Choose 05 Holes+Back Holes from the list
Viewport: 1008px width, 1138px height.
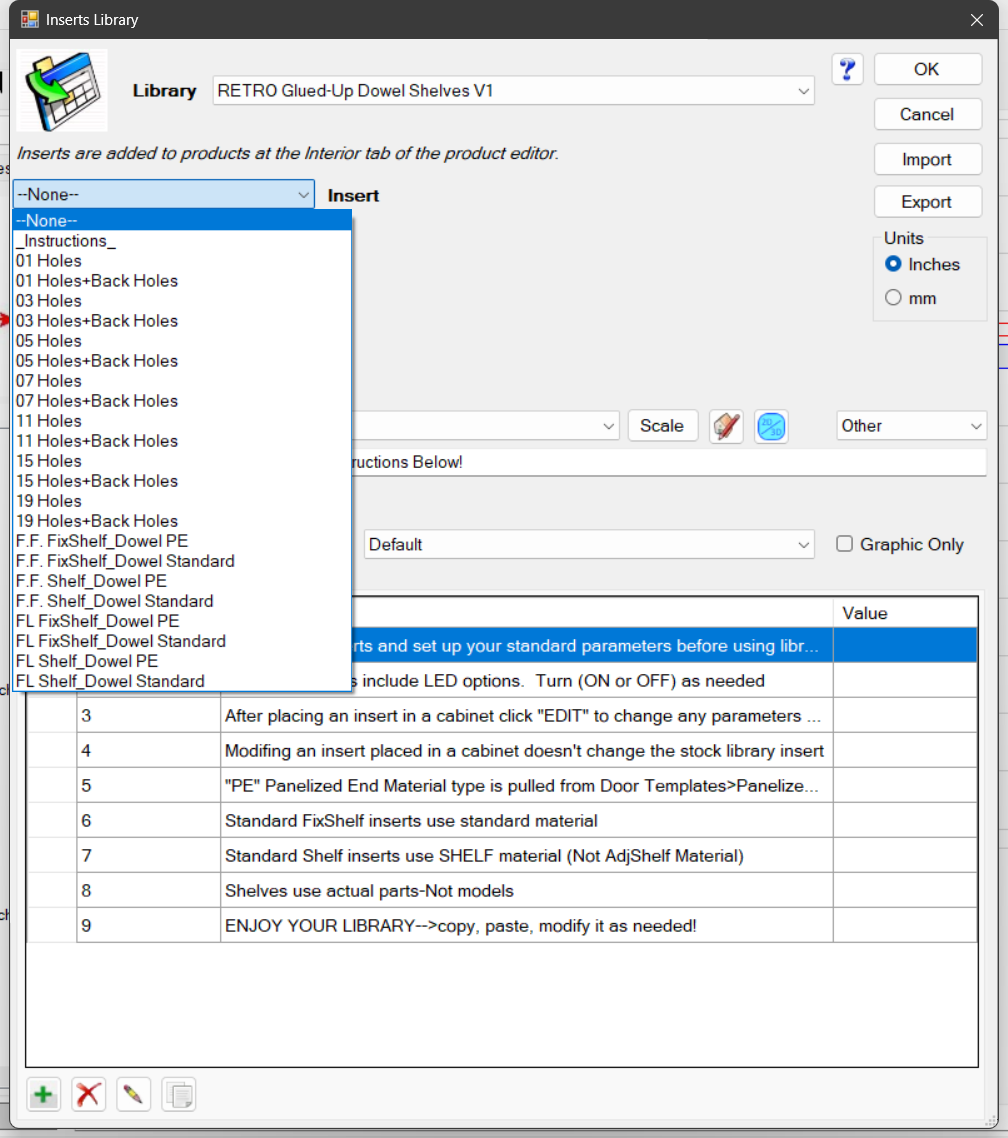tap(97, 361)
